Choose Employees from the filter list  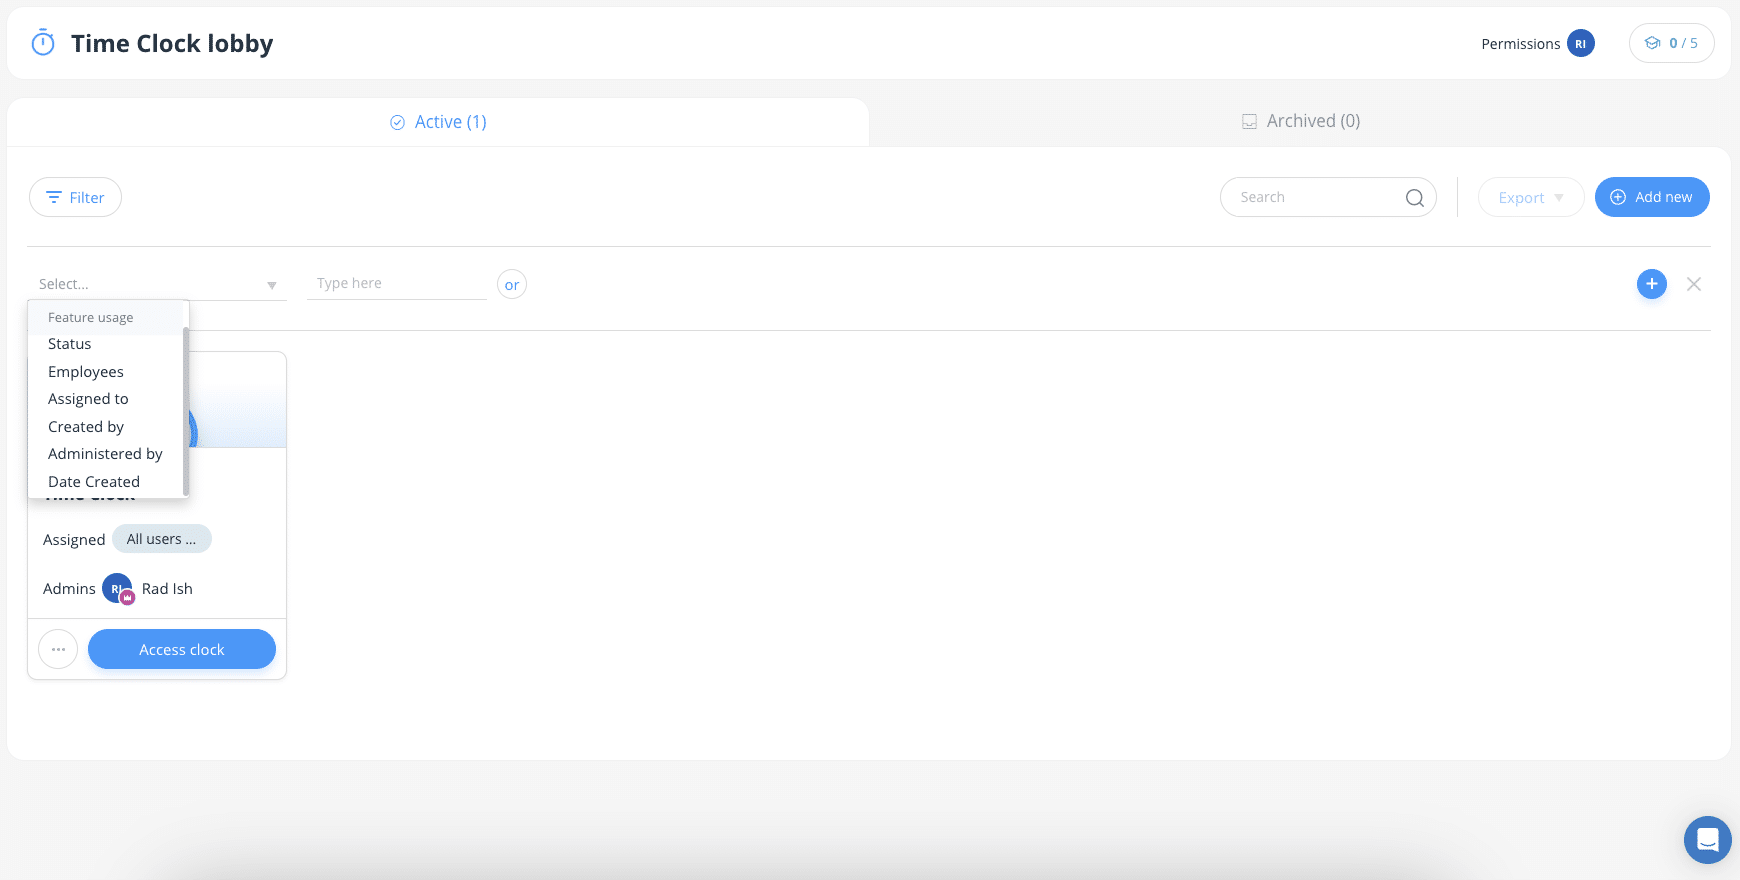[106, 372]
